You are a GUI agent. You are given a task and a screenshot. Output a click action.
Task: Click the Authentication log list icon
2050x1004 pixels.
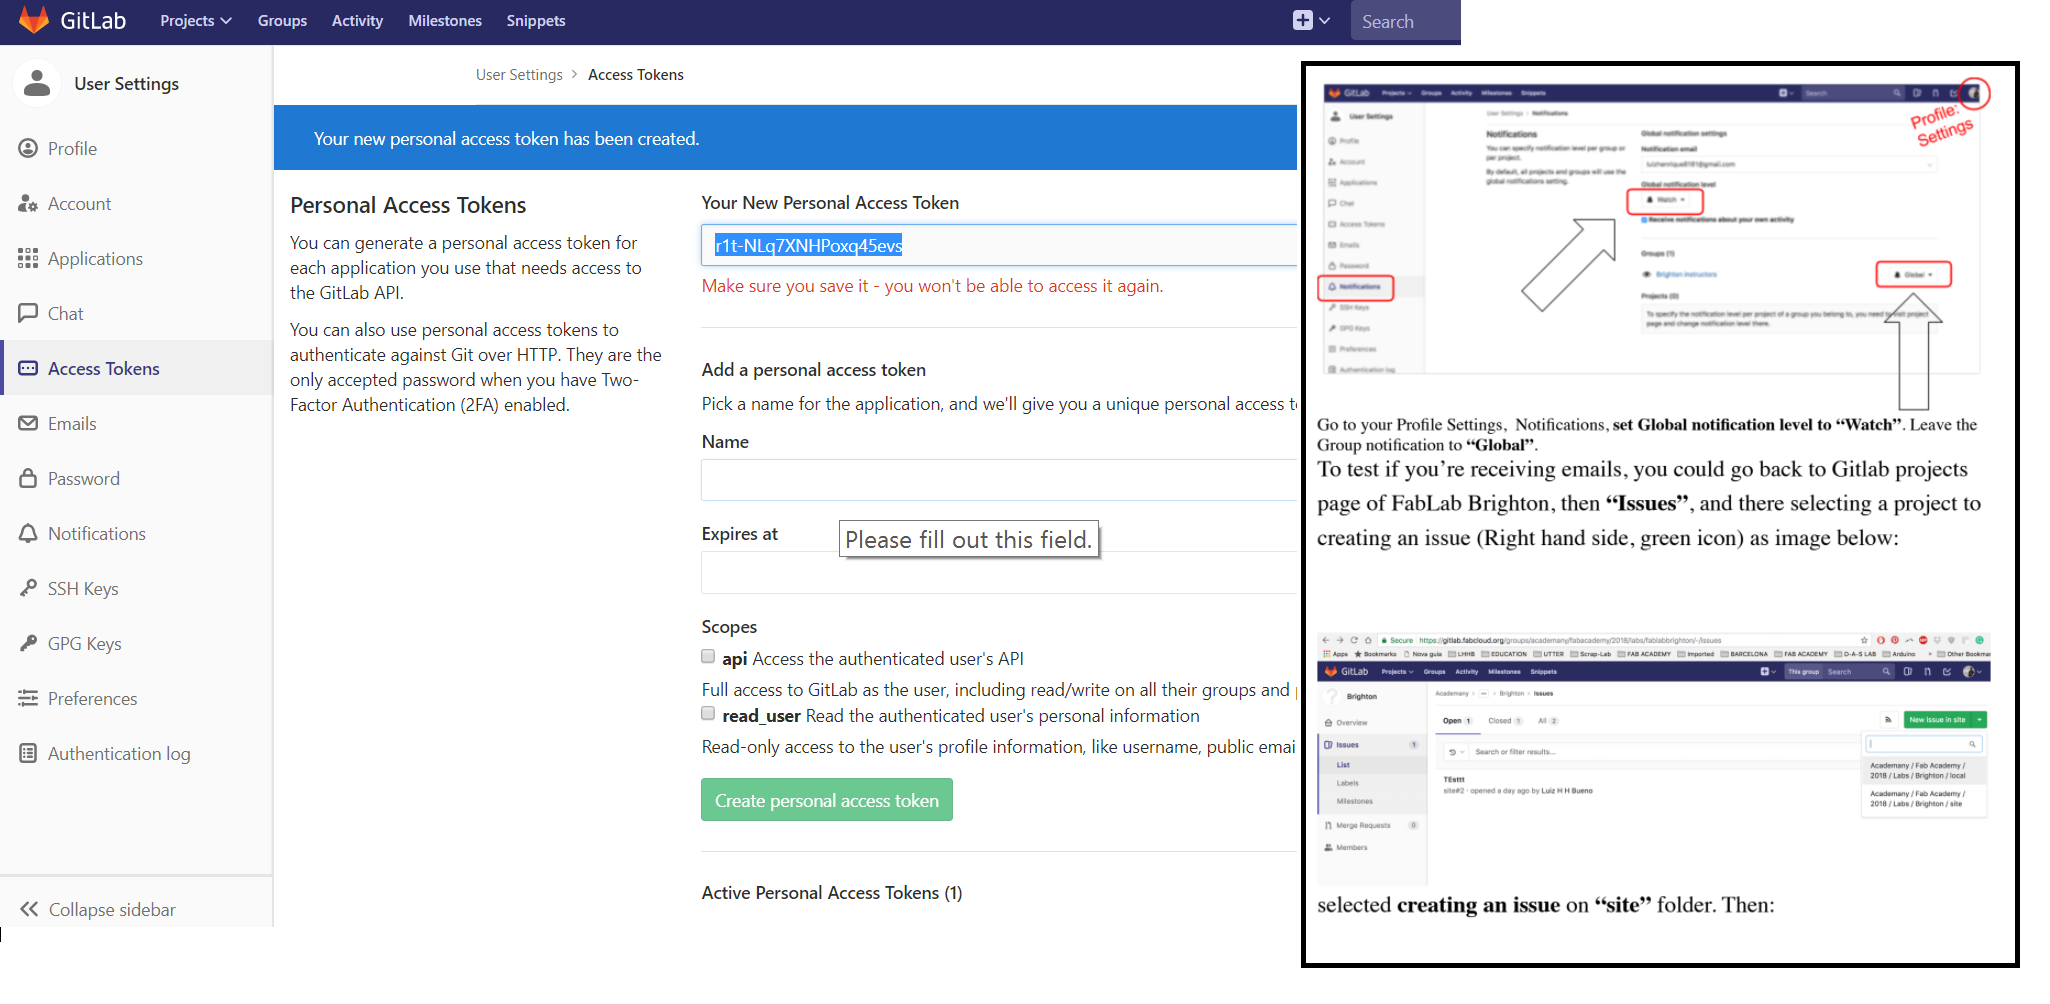tap(28, 753)
